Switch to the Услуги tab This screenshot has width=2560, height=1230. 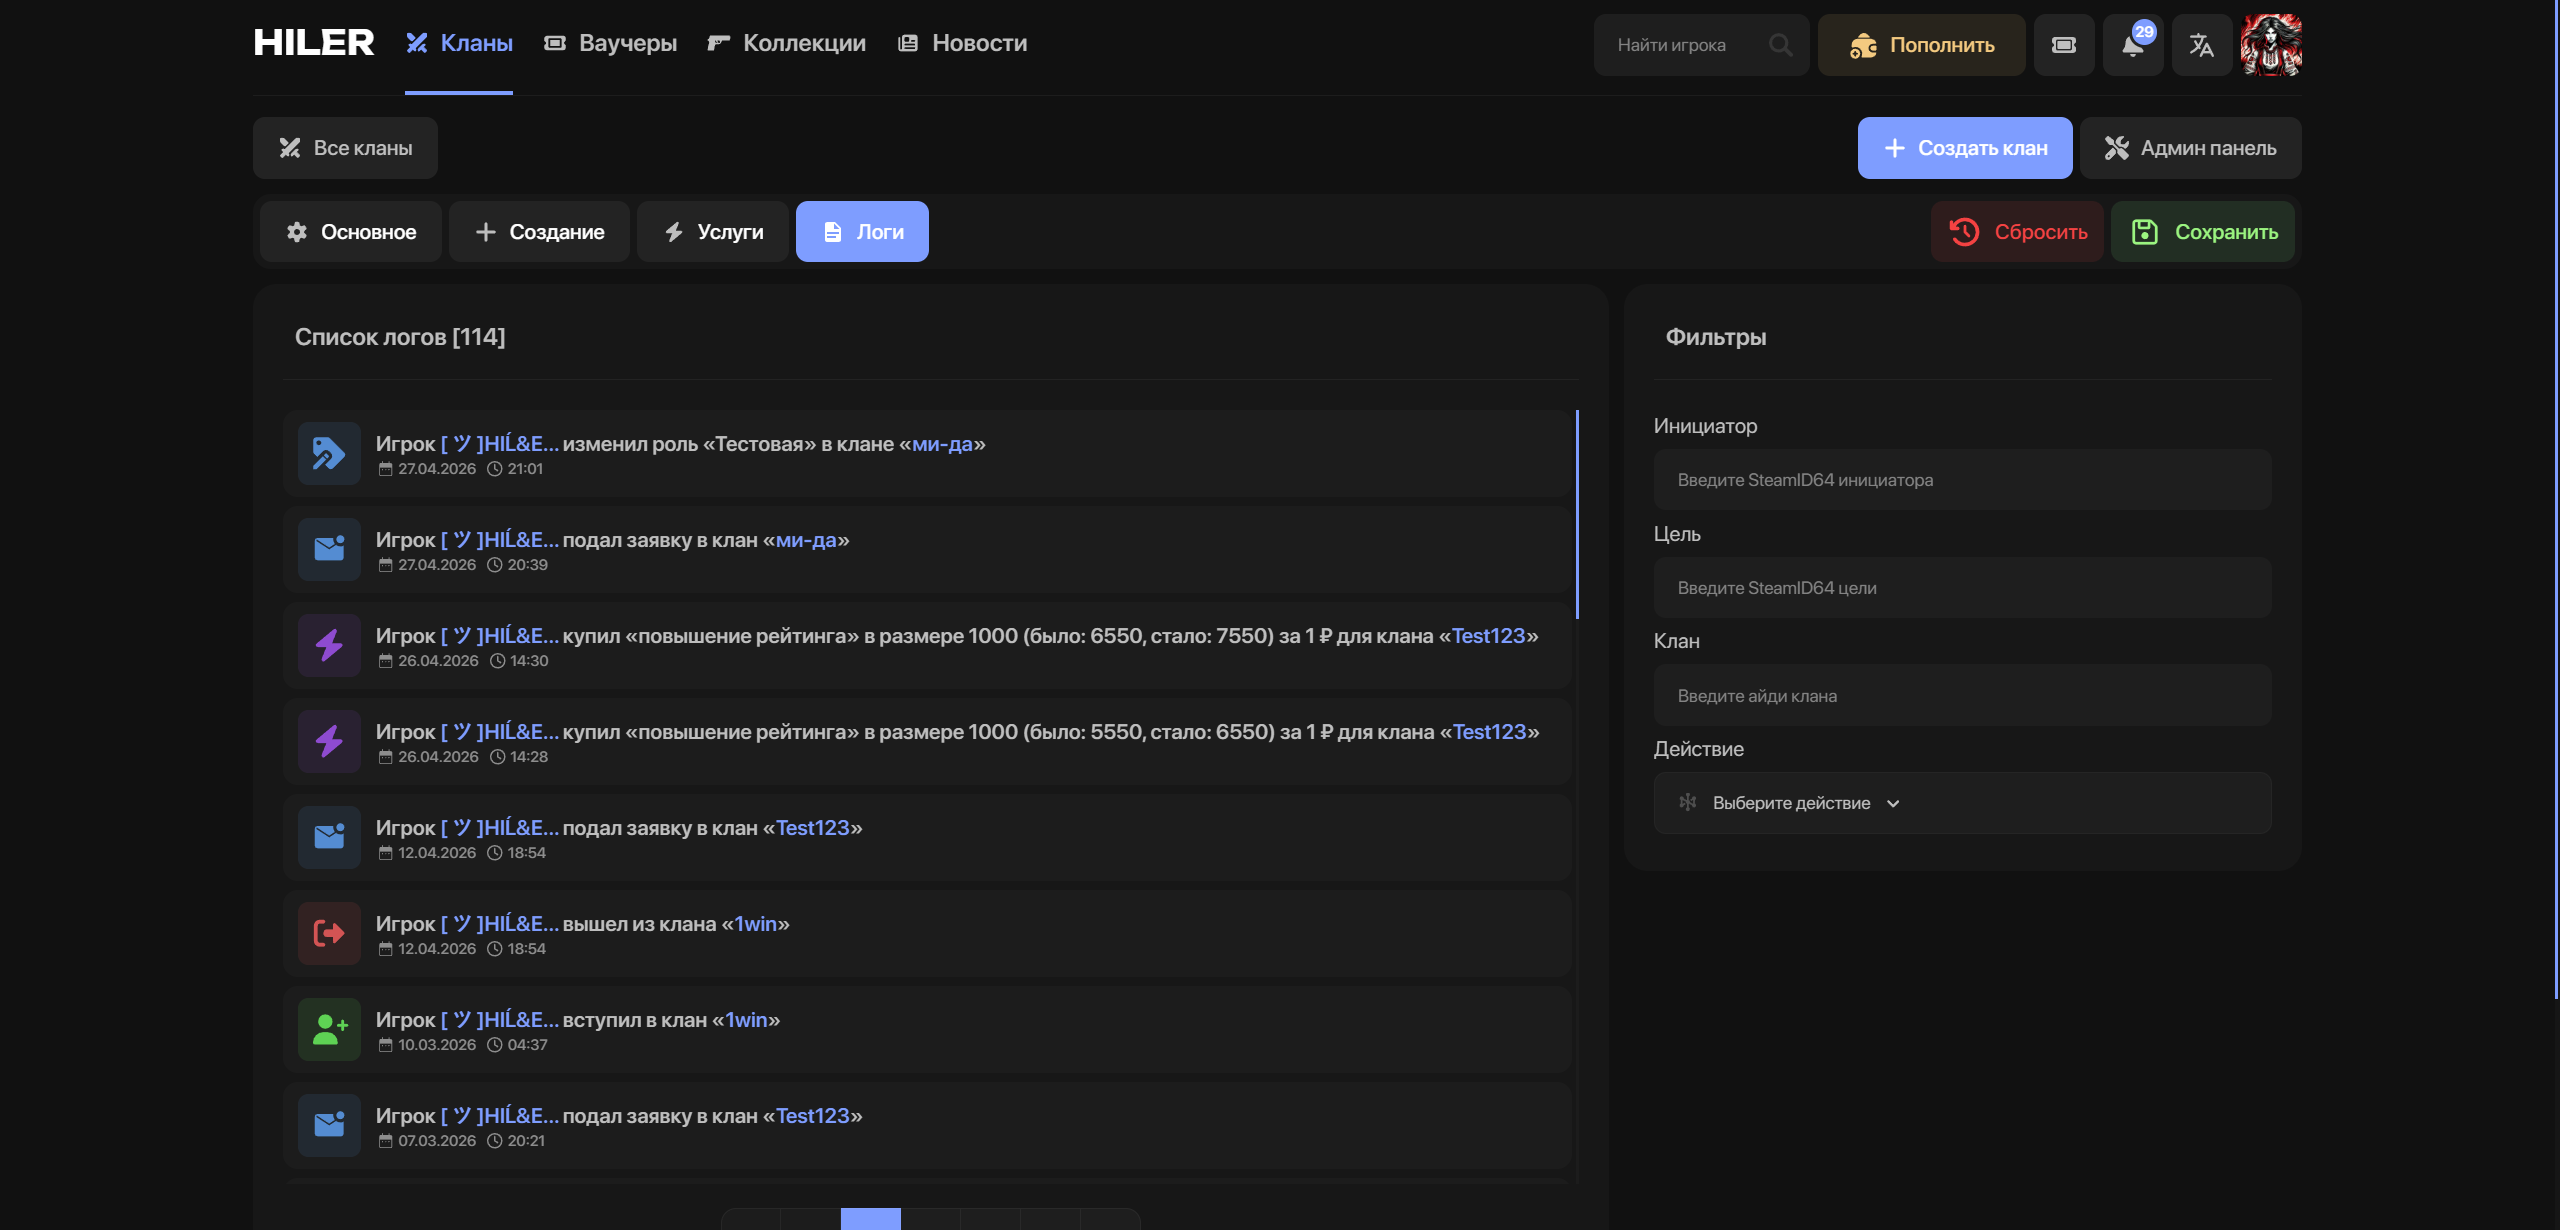click(713, 232)
